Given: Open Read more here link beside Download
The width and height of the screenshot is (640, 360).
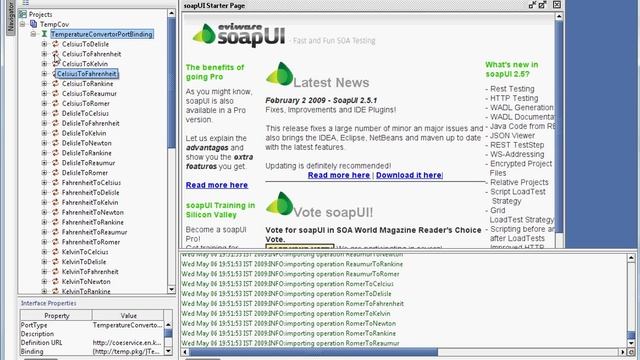Looking at the screenshot, I should click(x=339, y=175).
